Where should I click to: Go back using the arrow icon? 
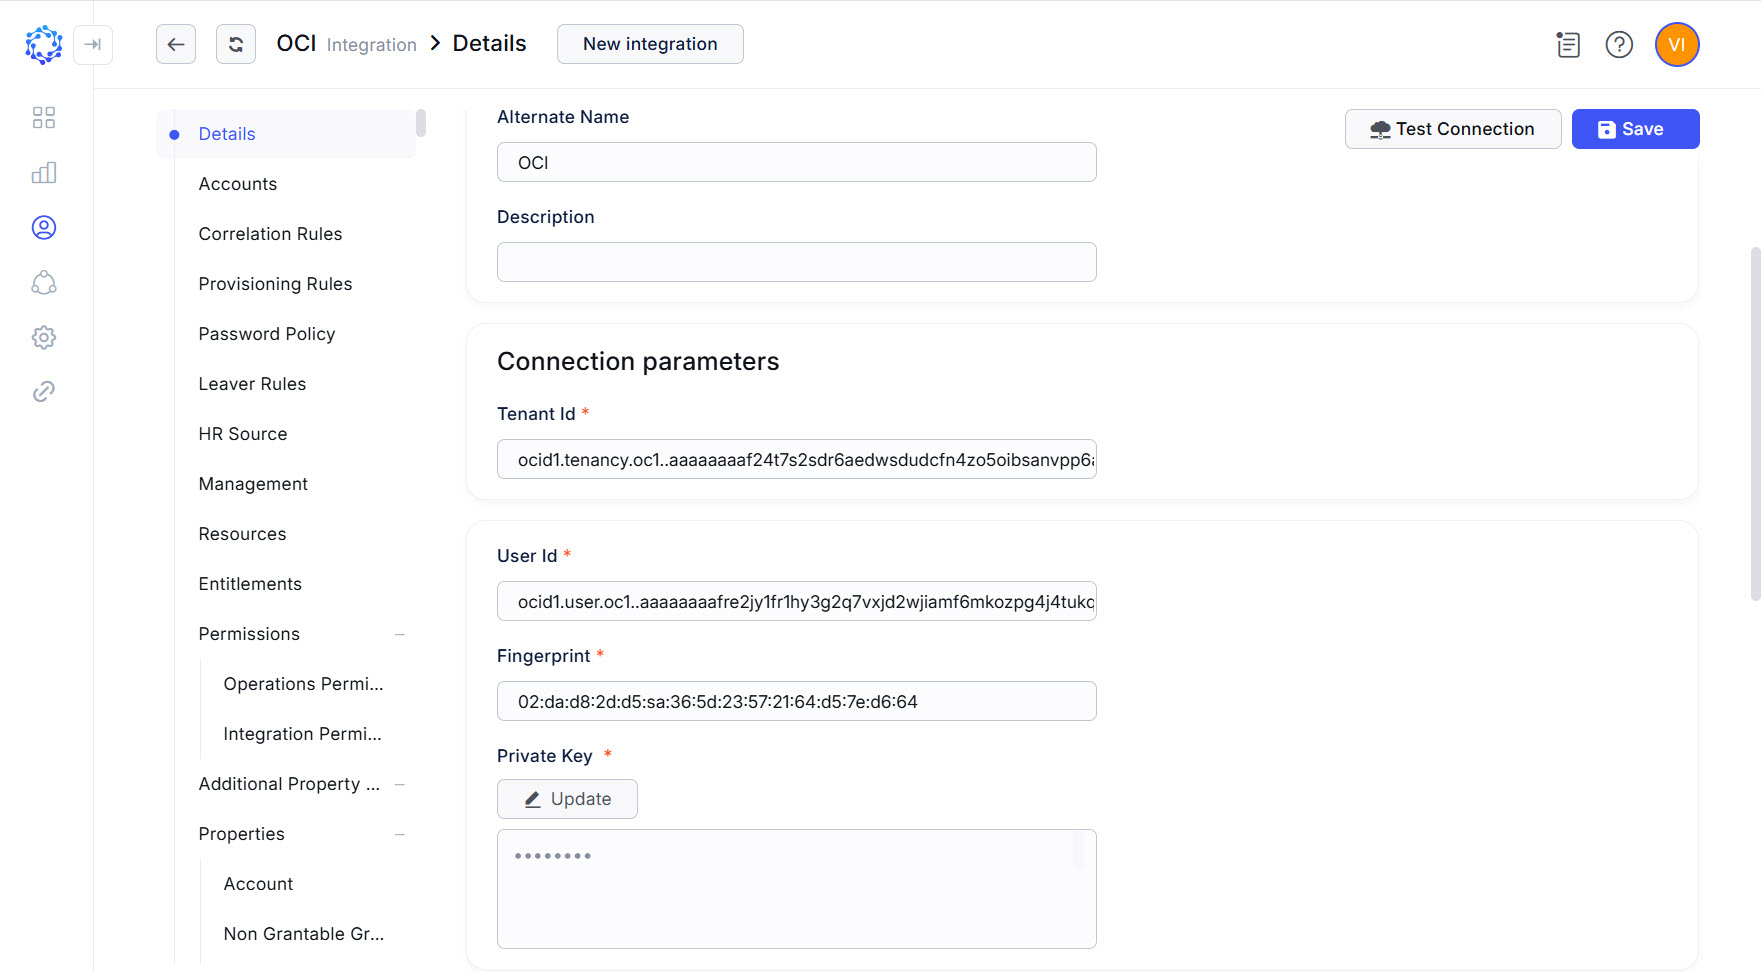click(x=176, y=44)
